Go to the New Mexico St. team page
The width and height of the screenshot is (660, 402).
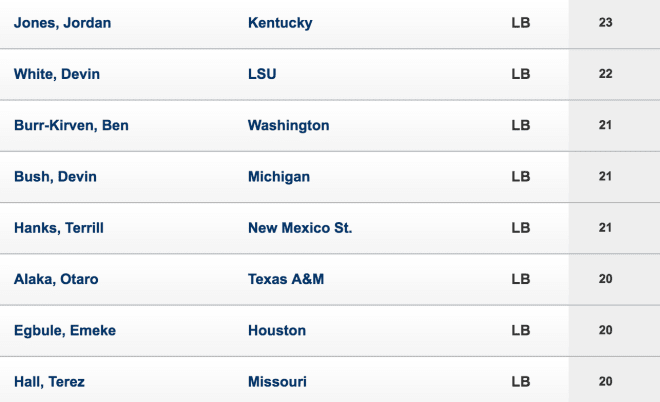coord(300,228)
